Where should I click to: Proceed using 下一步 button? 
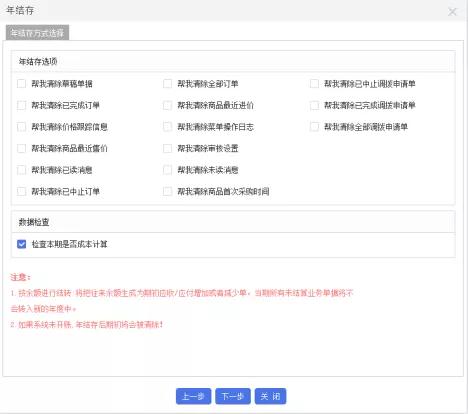point(233,396)
